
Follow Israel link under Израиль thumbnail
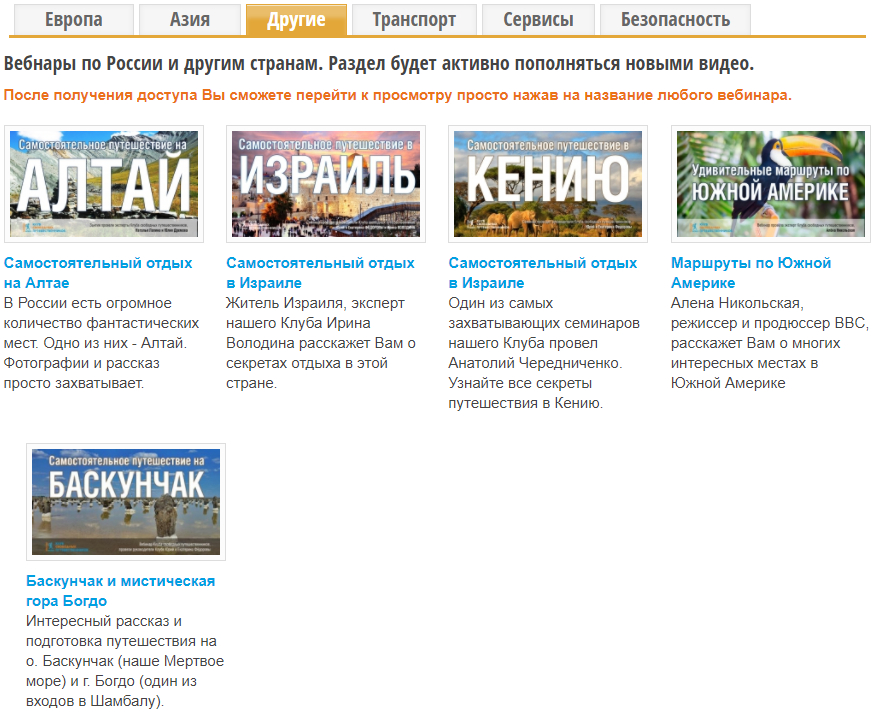pos(320,273)
